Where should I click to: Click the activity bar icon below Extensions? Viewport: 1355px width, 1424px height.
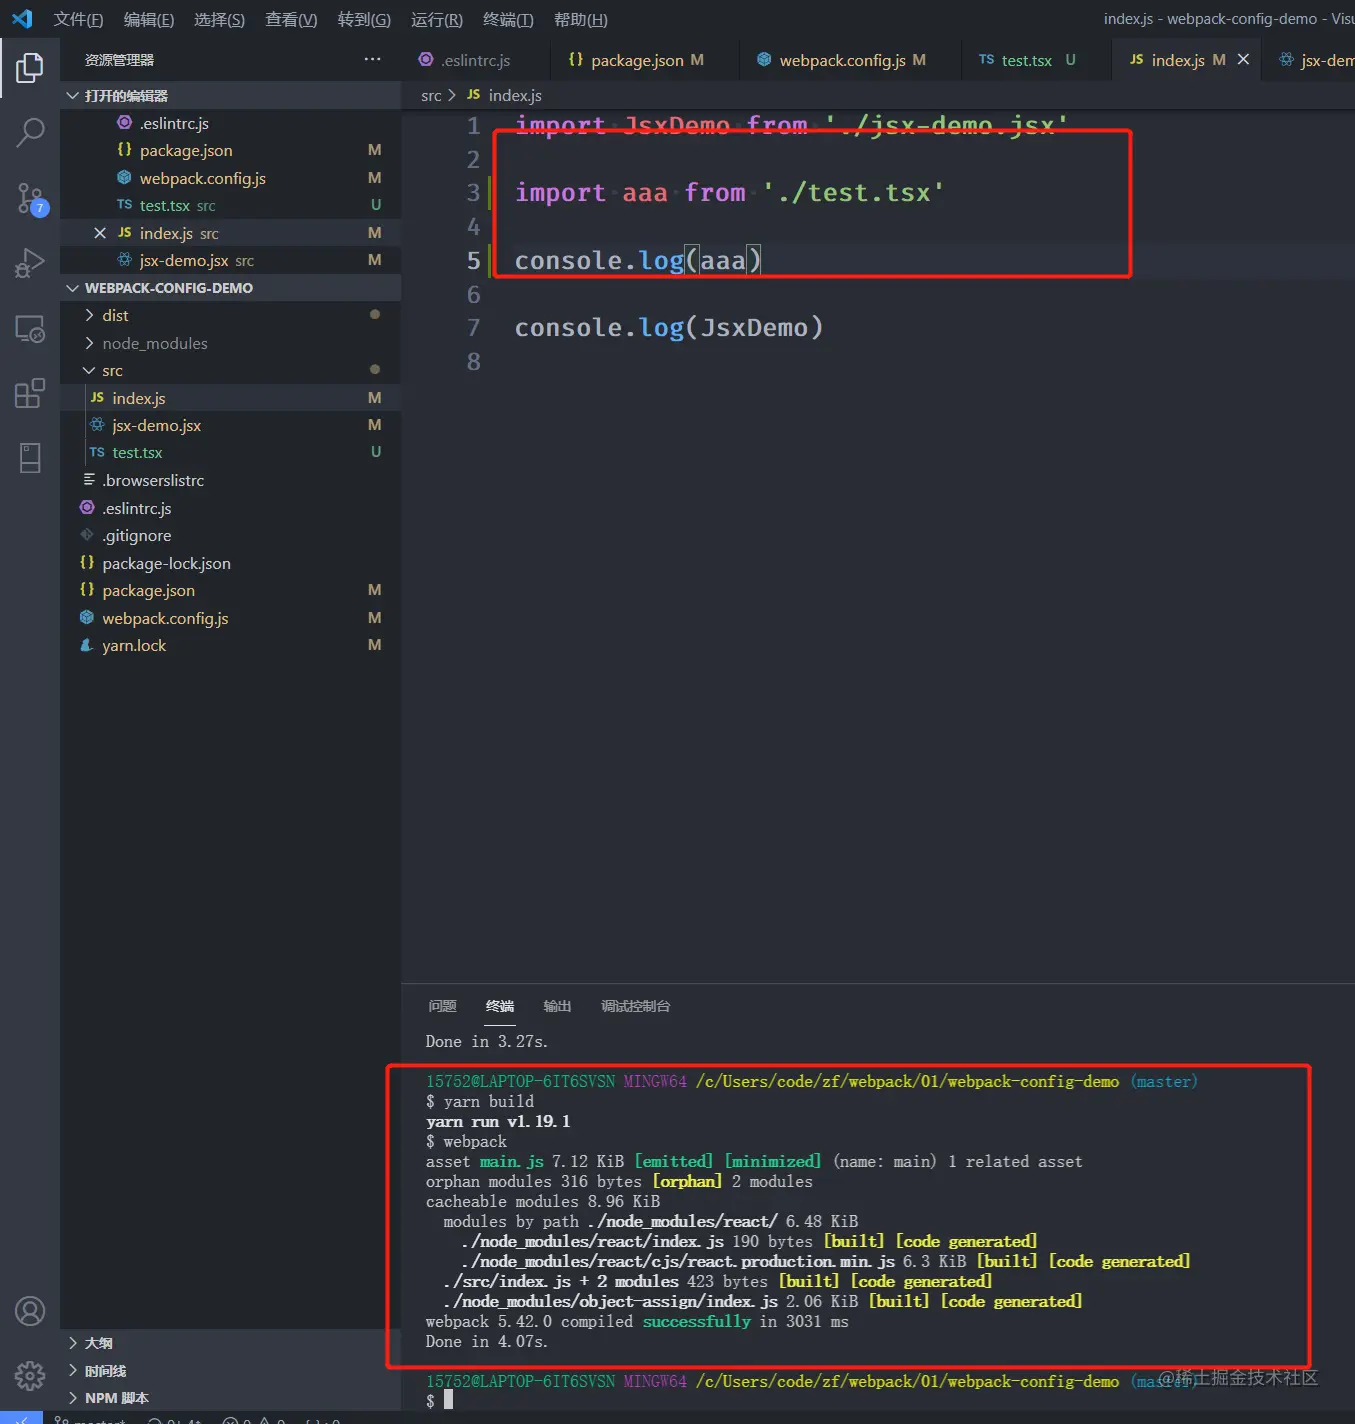click(x=30, y=458)
